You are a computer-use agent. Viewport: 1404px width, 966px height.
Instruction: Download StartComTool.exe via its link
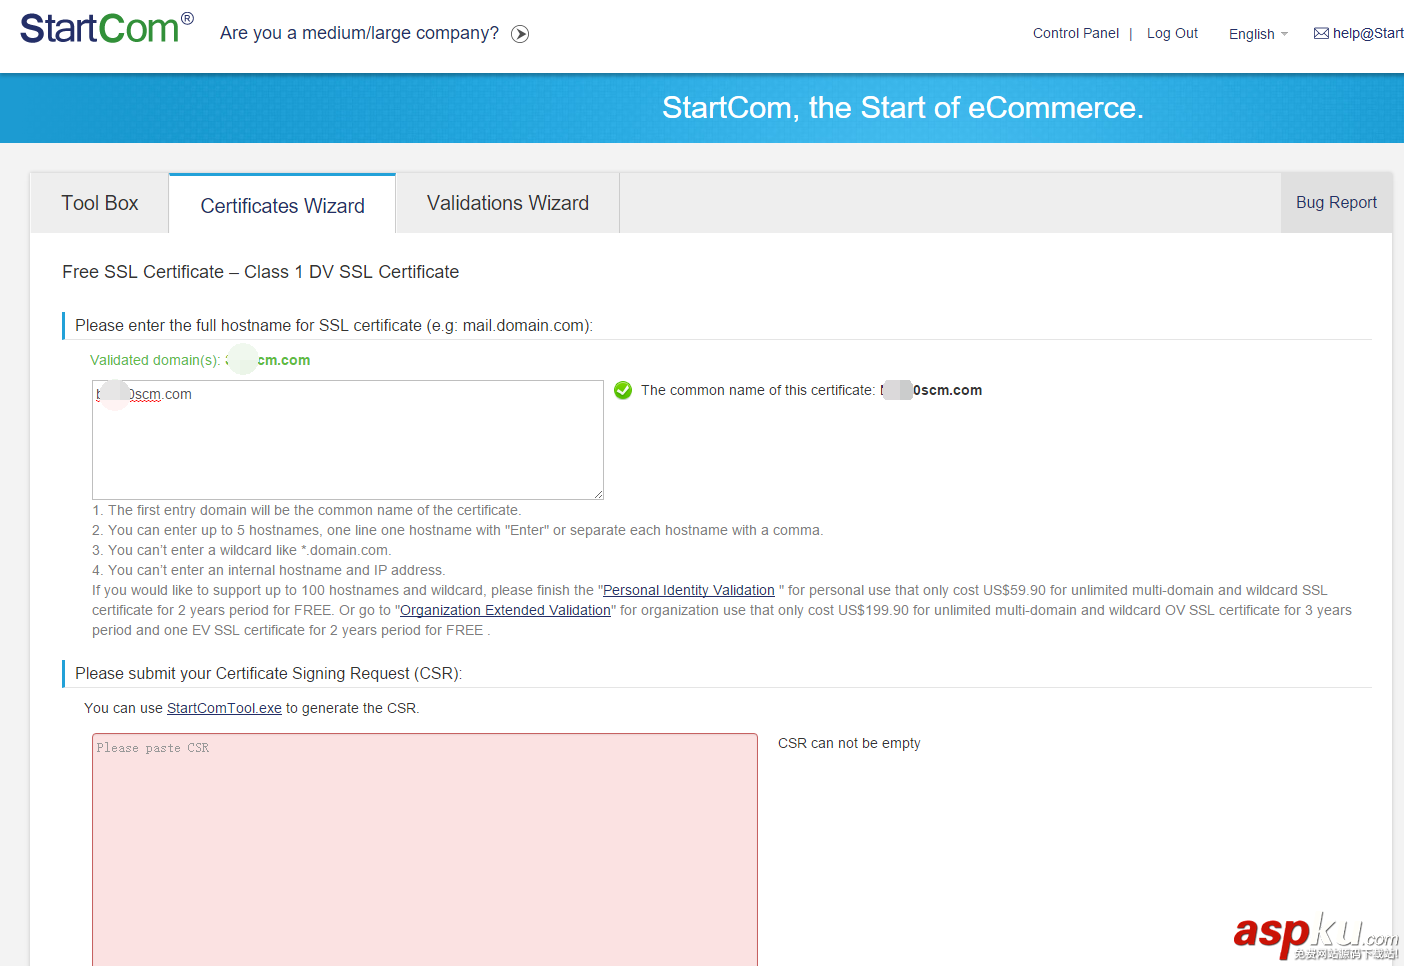pos(224,708)
